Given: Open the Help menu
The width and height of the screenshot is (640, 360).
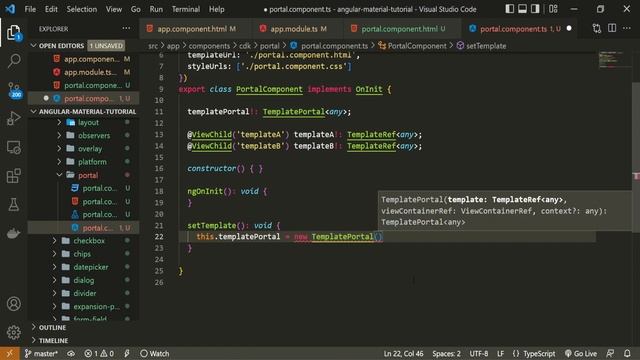Looking at the screenshot, I should tap(217, 9).
